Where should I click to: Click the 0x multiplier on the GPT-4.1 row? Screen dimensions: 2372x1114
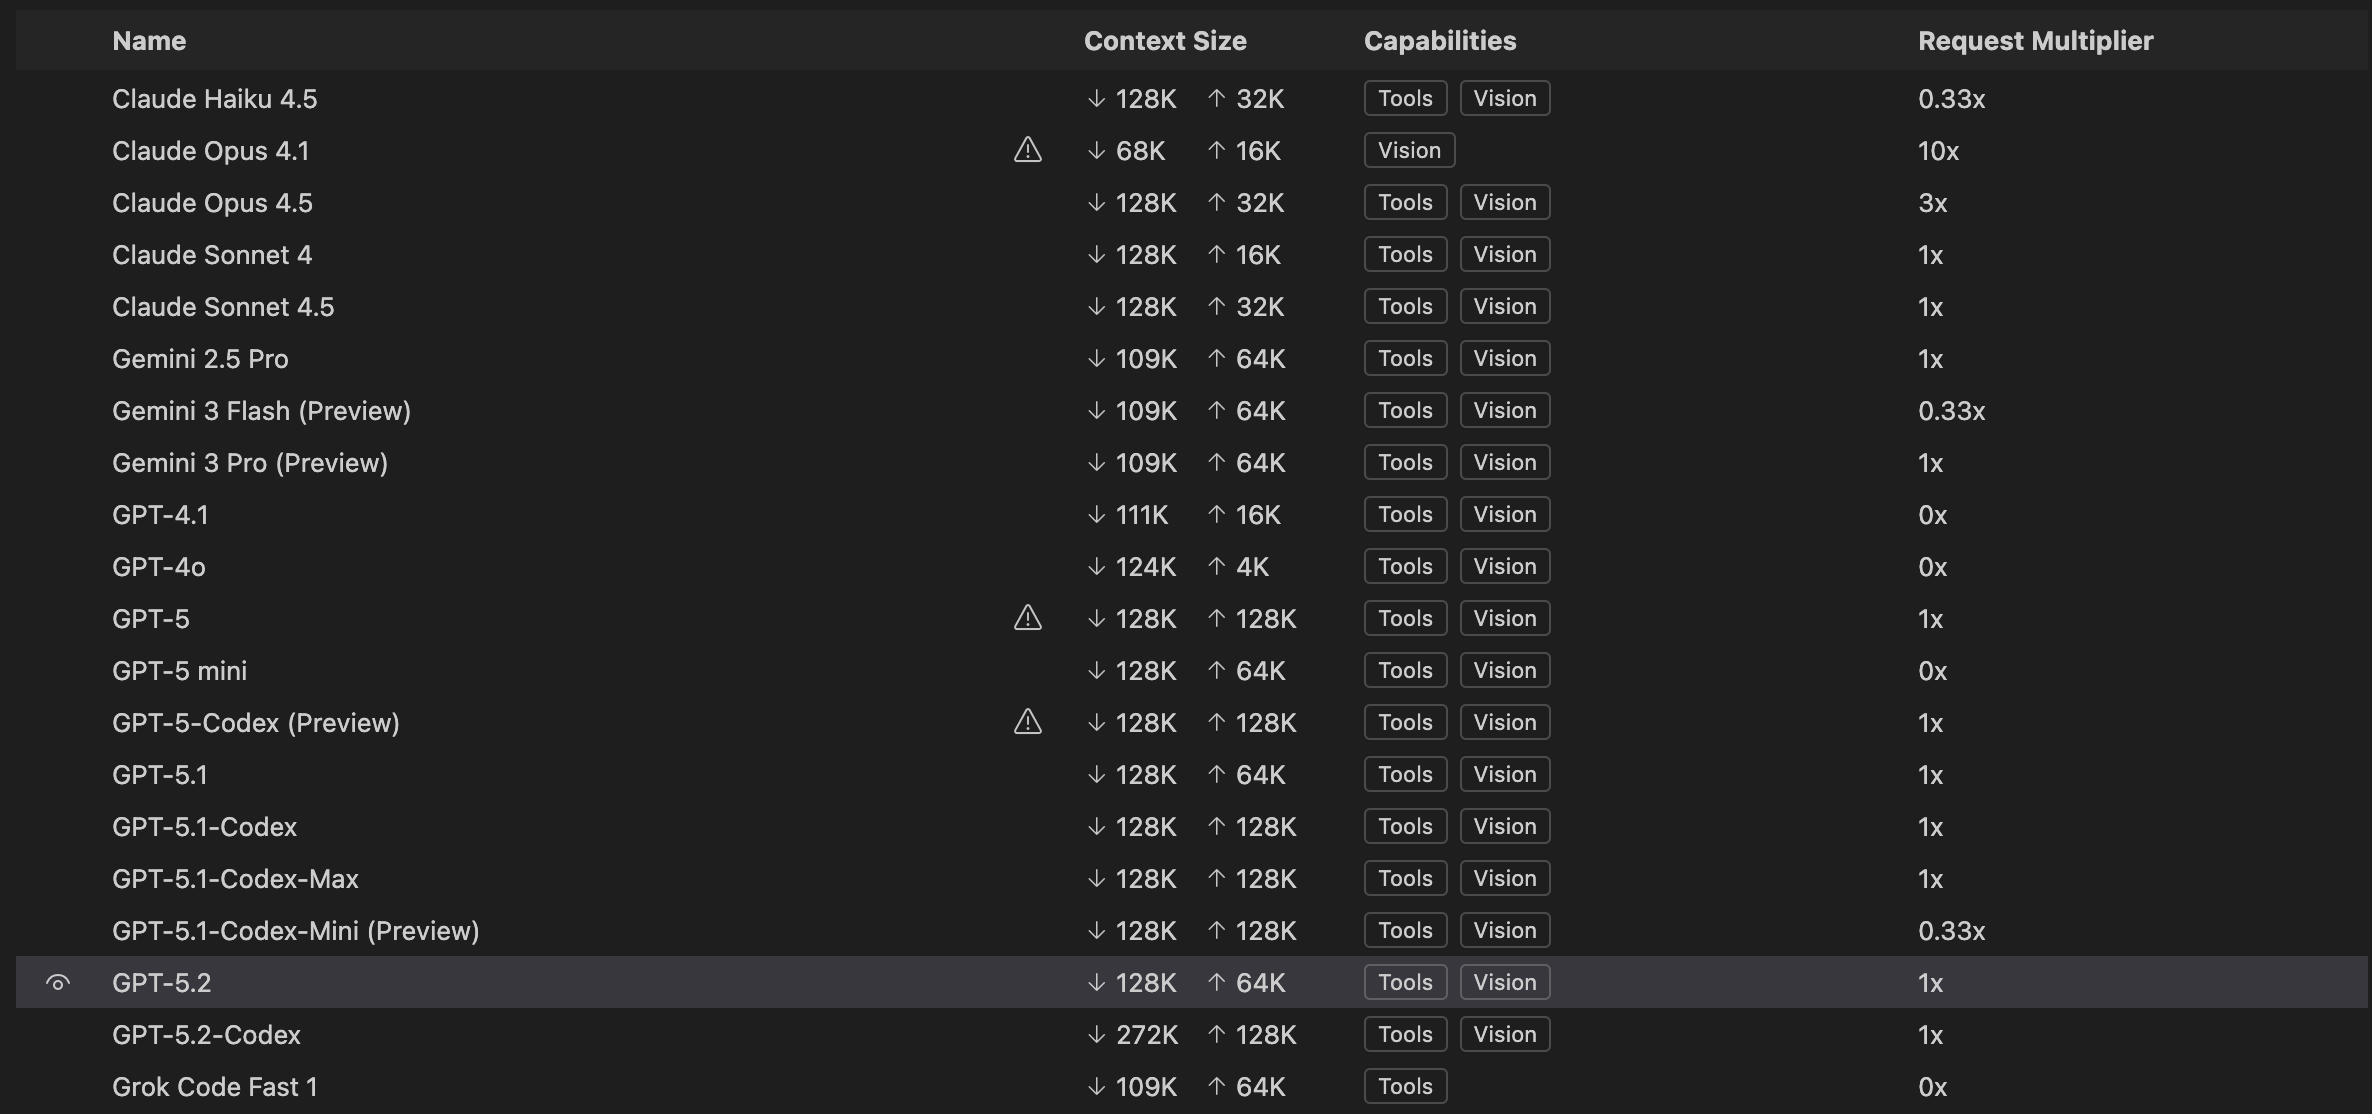pos(1932,515)
